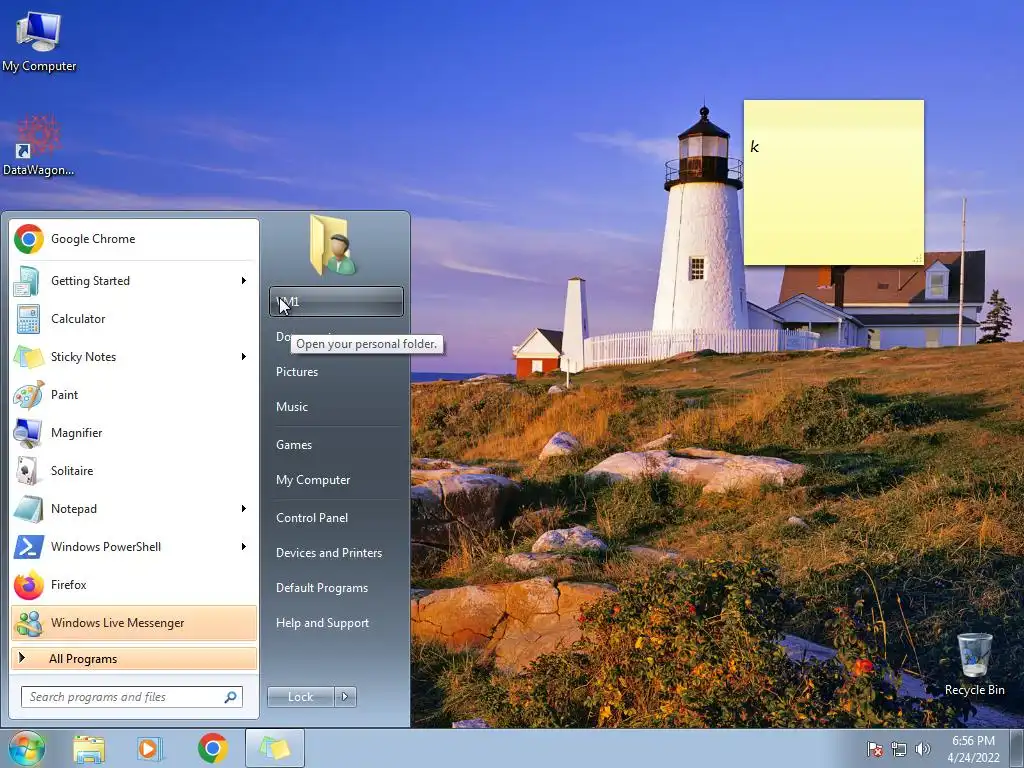The height and width of the screenshot is (768, 1024).
Task: Open the shutdown options arrow next to Lock
Action: 345,697
